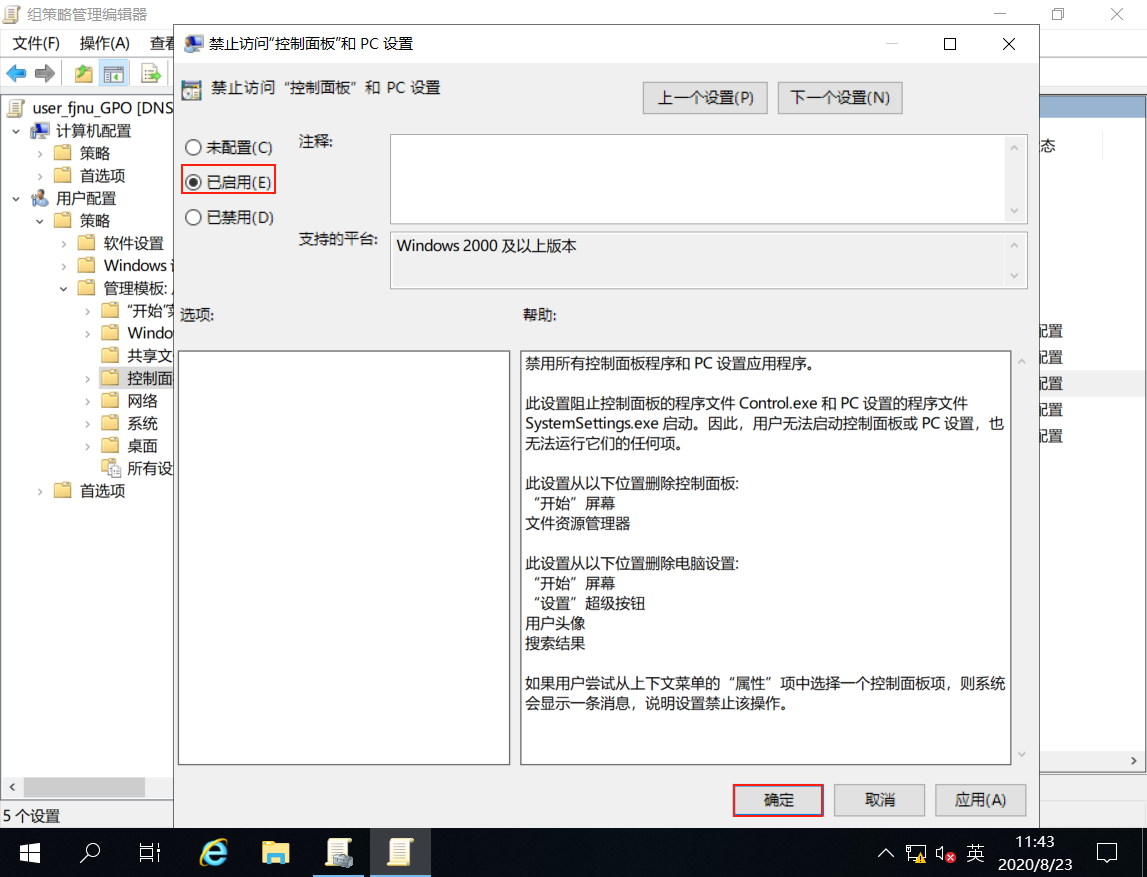The image size is (1147, 877).
Task: Click the Up one level folder icon
Action: [x=83, y=73]
